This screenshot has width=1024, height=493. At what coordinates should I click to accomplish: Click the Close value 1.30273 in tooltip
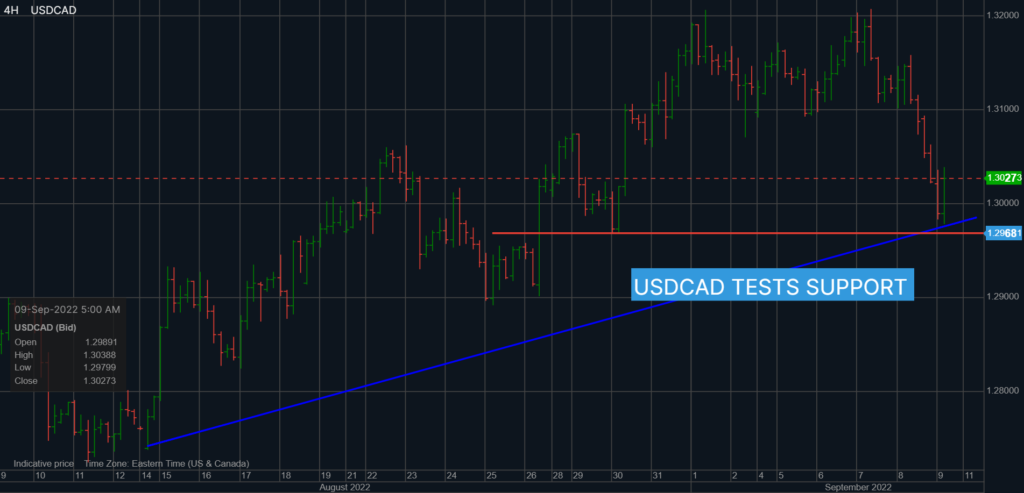click(101, 381)
